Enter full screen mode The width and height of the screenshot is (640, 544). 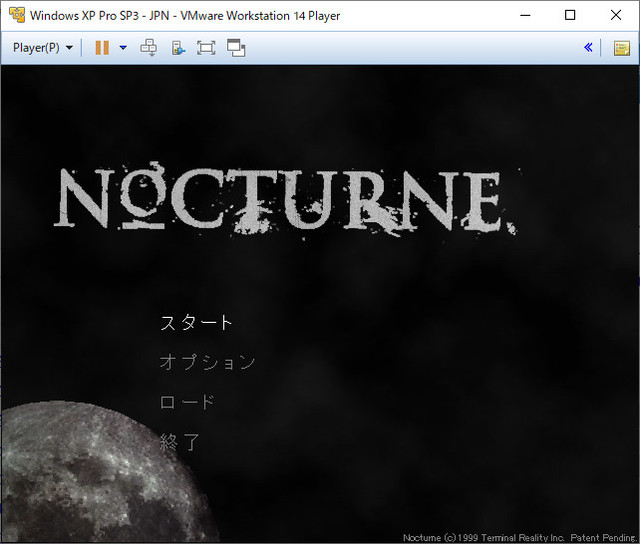(x=206, y=48)
